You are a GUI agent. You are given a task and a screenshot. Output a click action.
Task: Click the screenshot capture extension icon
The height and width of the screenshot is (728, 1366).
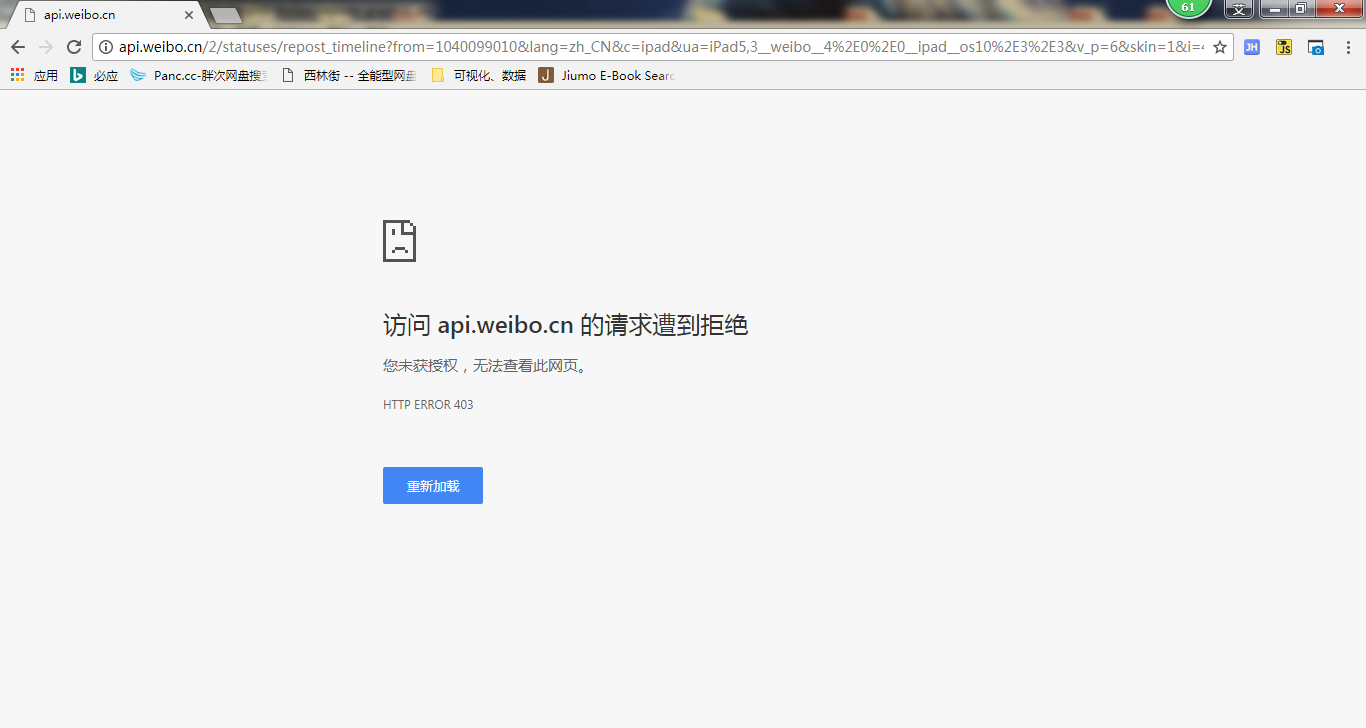click(x=1315, y=46)
